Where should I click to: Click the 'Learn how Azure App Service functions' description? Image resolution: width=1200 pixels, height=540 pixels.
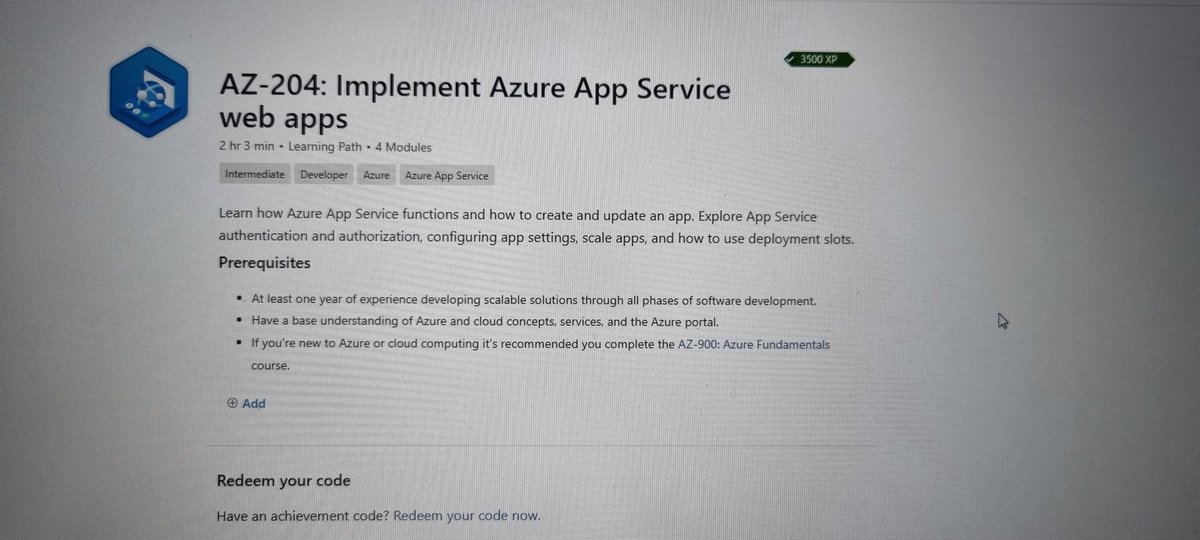pyautogui.click(x=536, y=227)
